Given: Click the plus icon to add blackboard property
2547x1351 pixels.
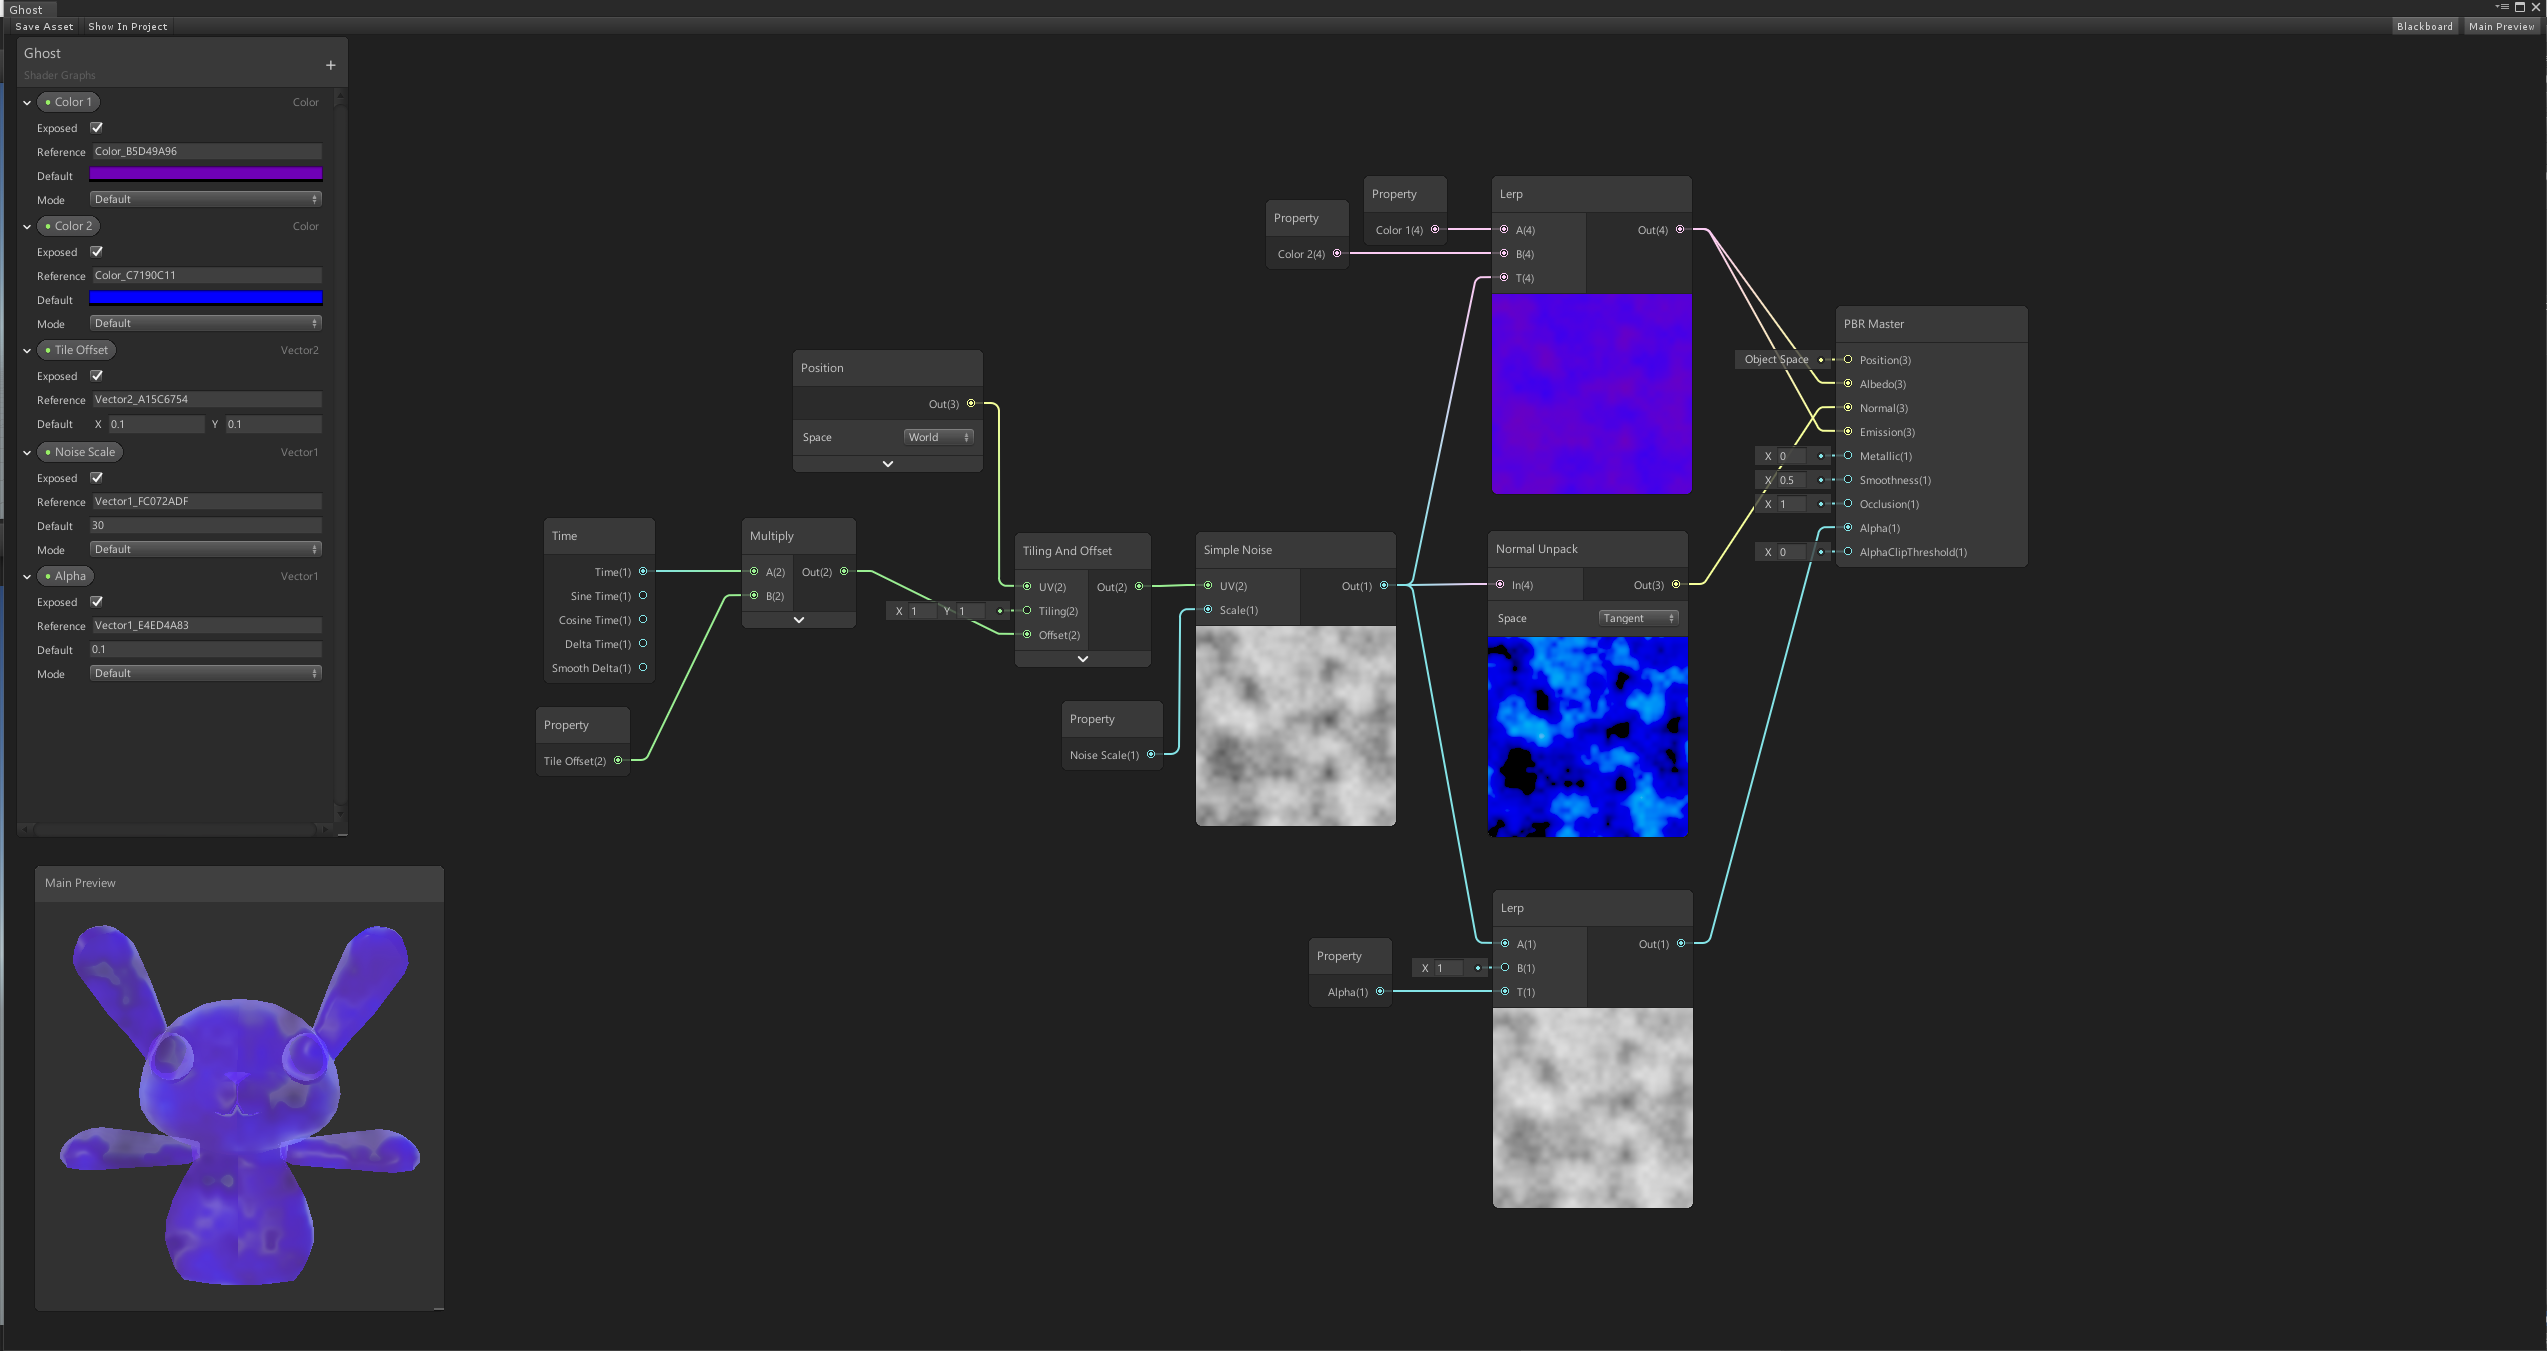Looking at the screenshot, I should coord(330,66).
